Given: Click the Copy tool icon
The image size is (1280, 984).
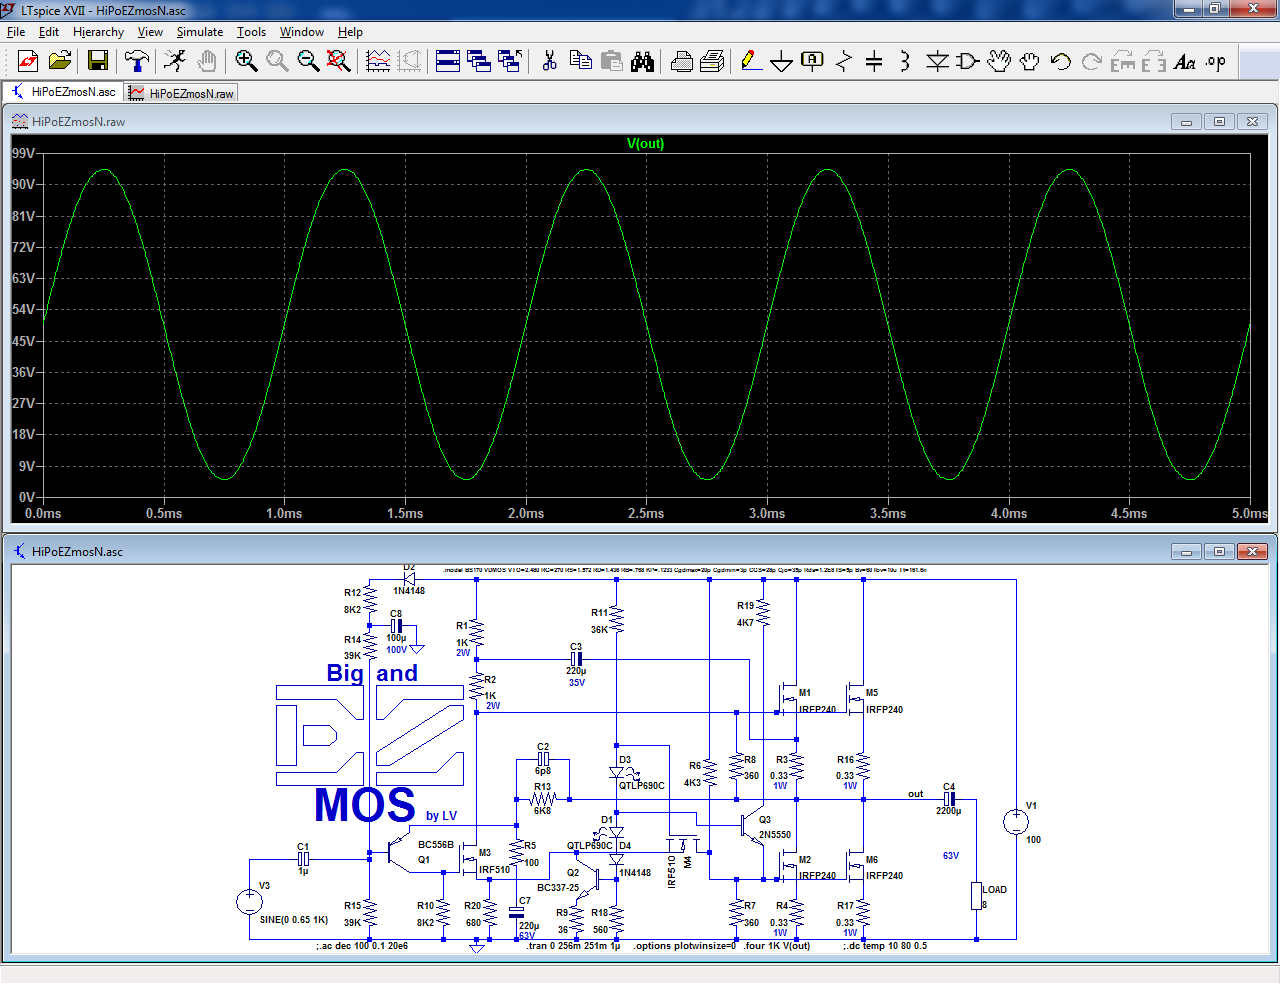Looking at the screenshot, I should point(580,62).
